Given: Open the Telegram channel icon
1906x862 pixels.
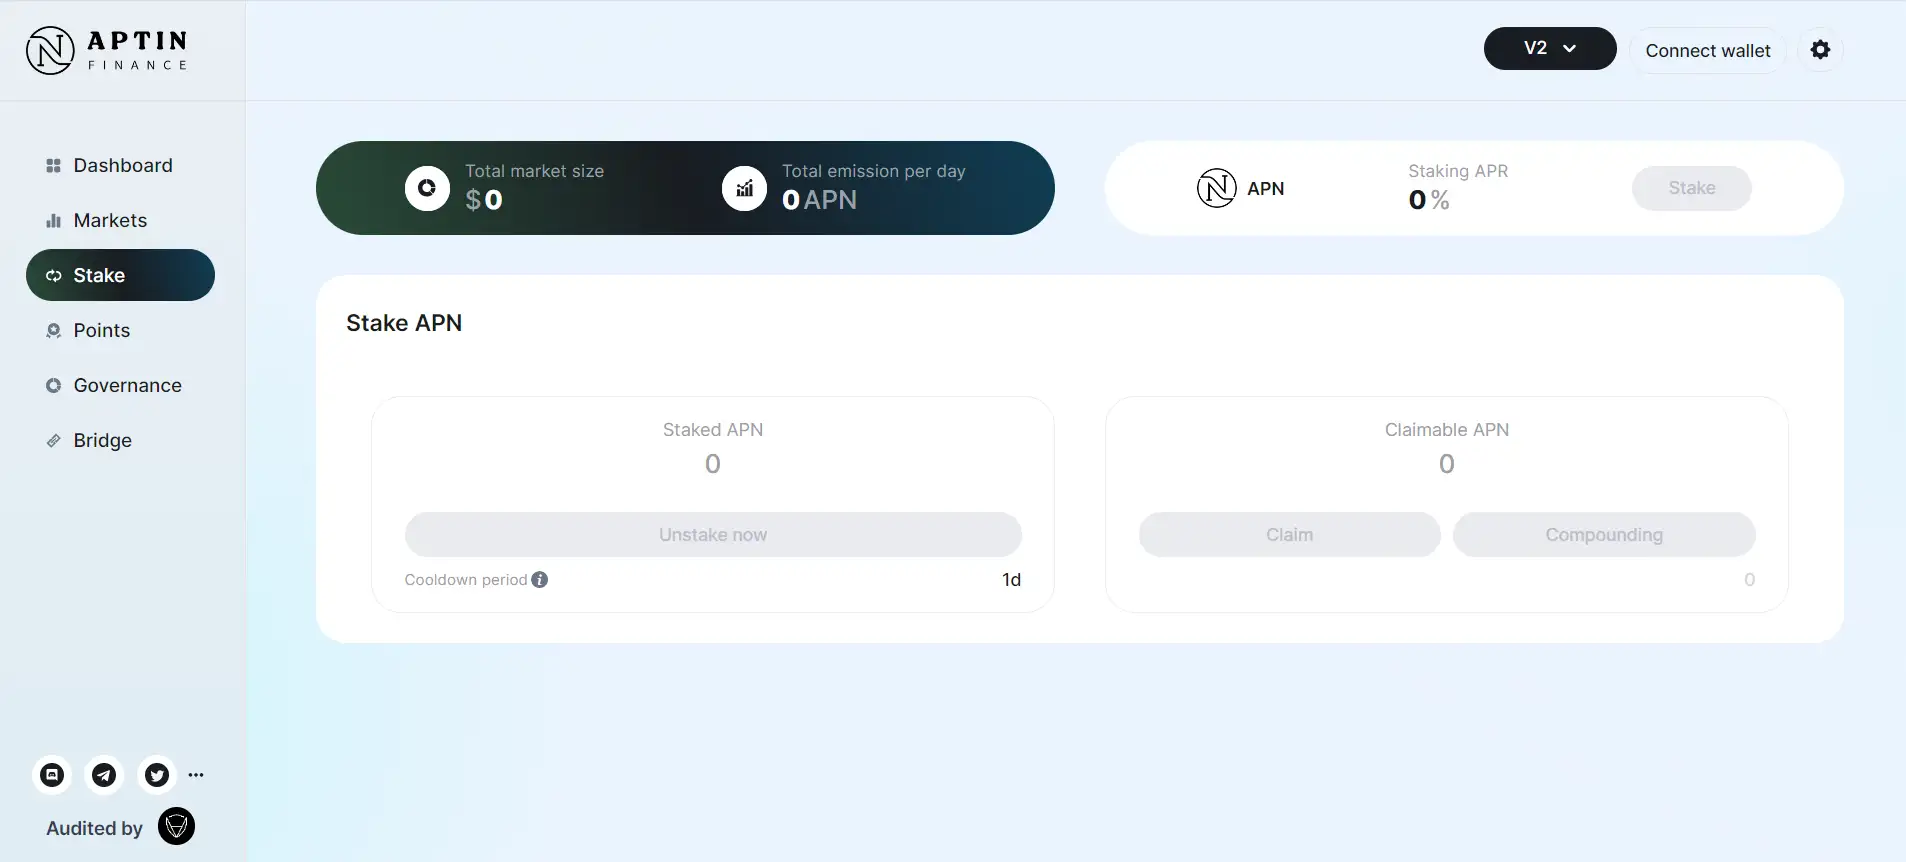Looking at the screenshot, I should (104, 775).
